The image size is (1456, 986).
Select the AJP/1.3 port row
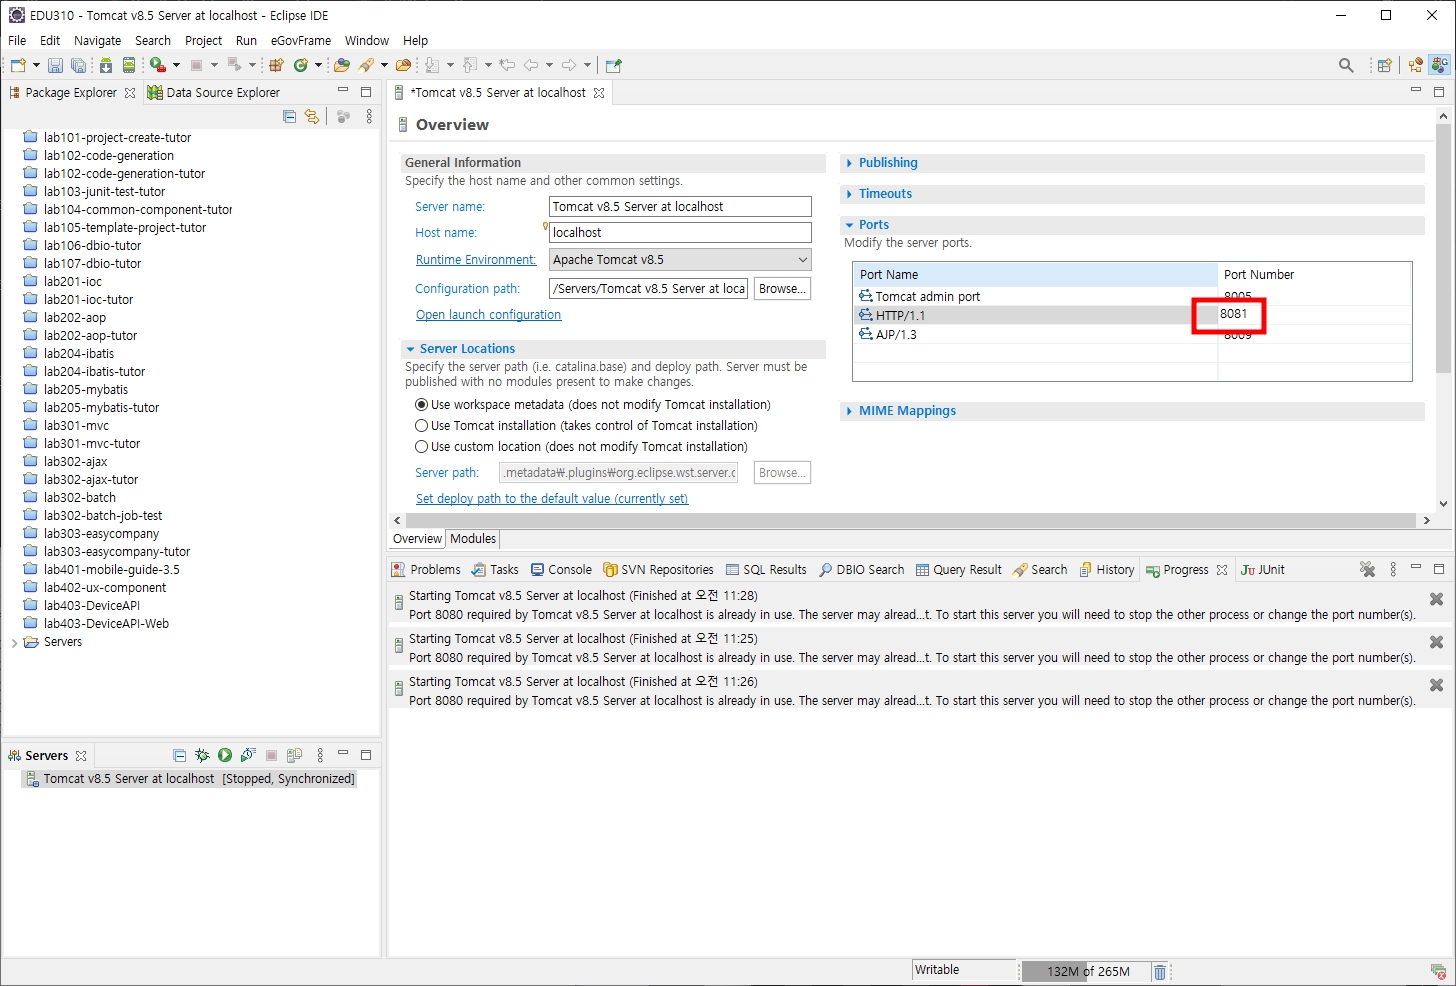coord(1132,335)
